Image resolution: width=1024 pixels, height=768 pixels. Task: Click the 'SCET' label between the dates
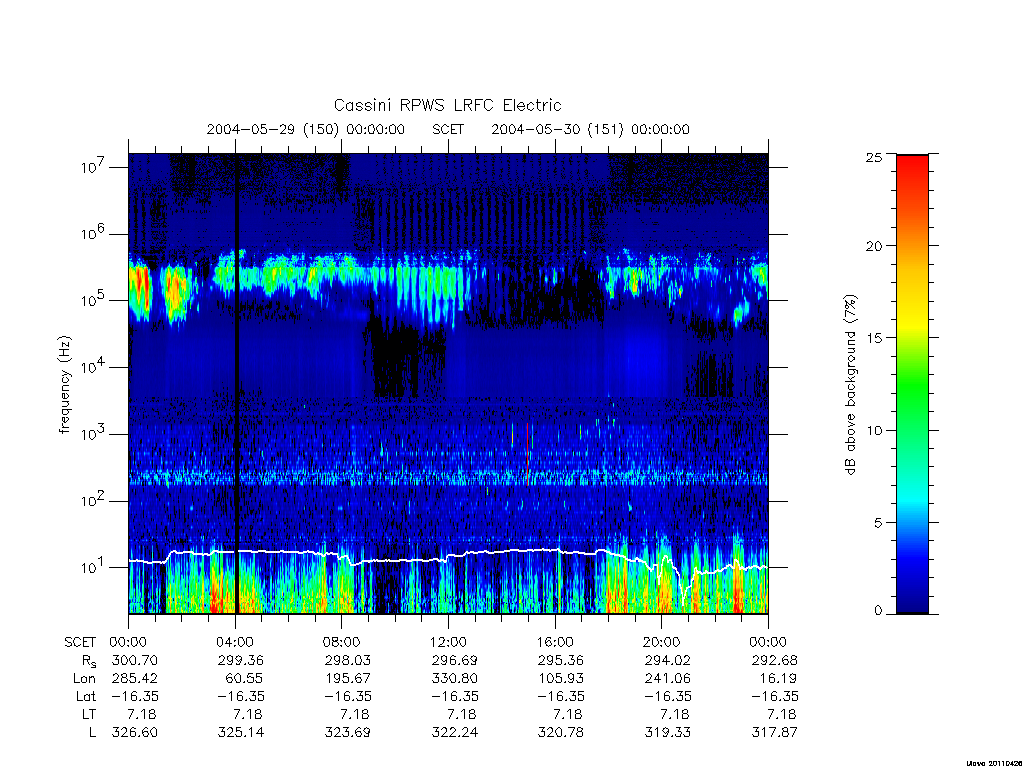pos(448,129)
